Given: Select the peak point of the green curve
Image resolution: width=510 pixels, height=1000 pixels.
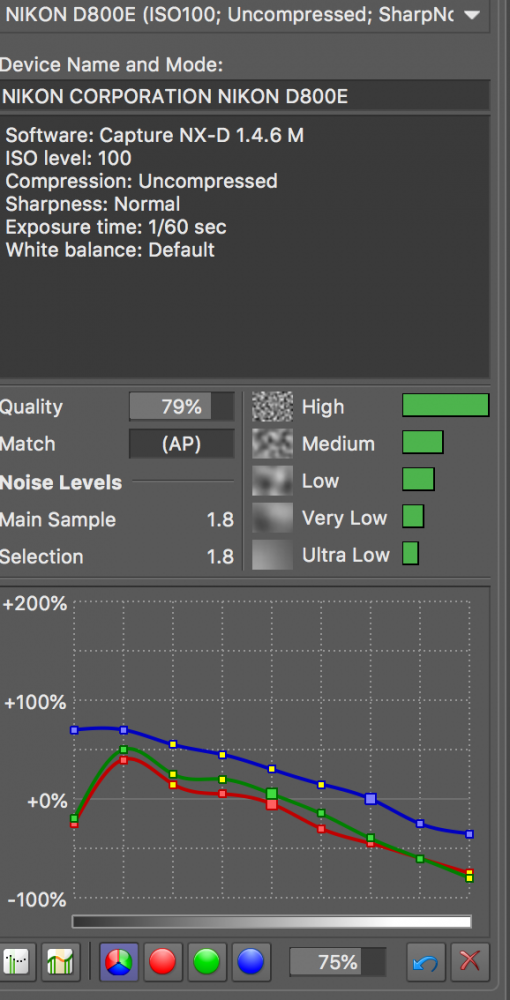Looking at the screenshot, I should click(x=124, y=749).
